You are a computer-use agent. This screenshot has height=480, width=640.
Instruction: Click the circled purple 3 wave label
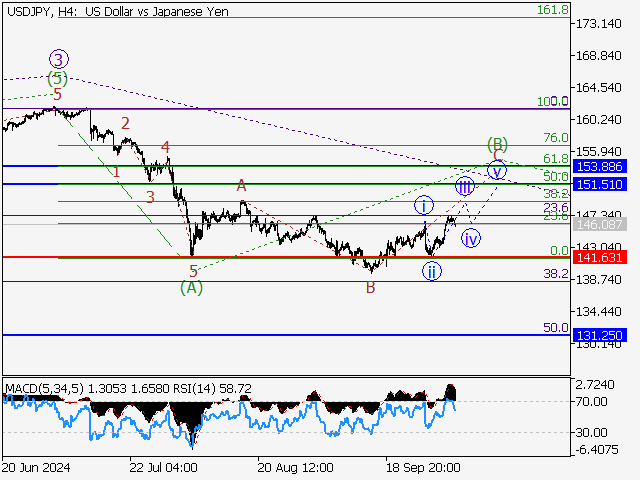coord(59,60)
